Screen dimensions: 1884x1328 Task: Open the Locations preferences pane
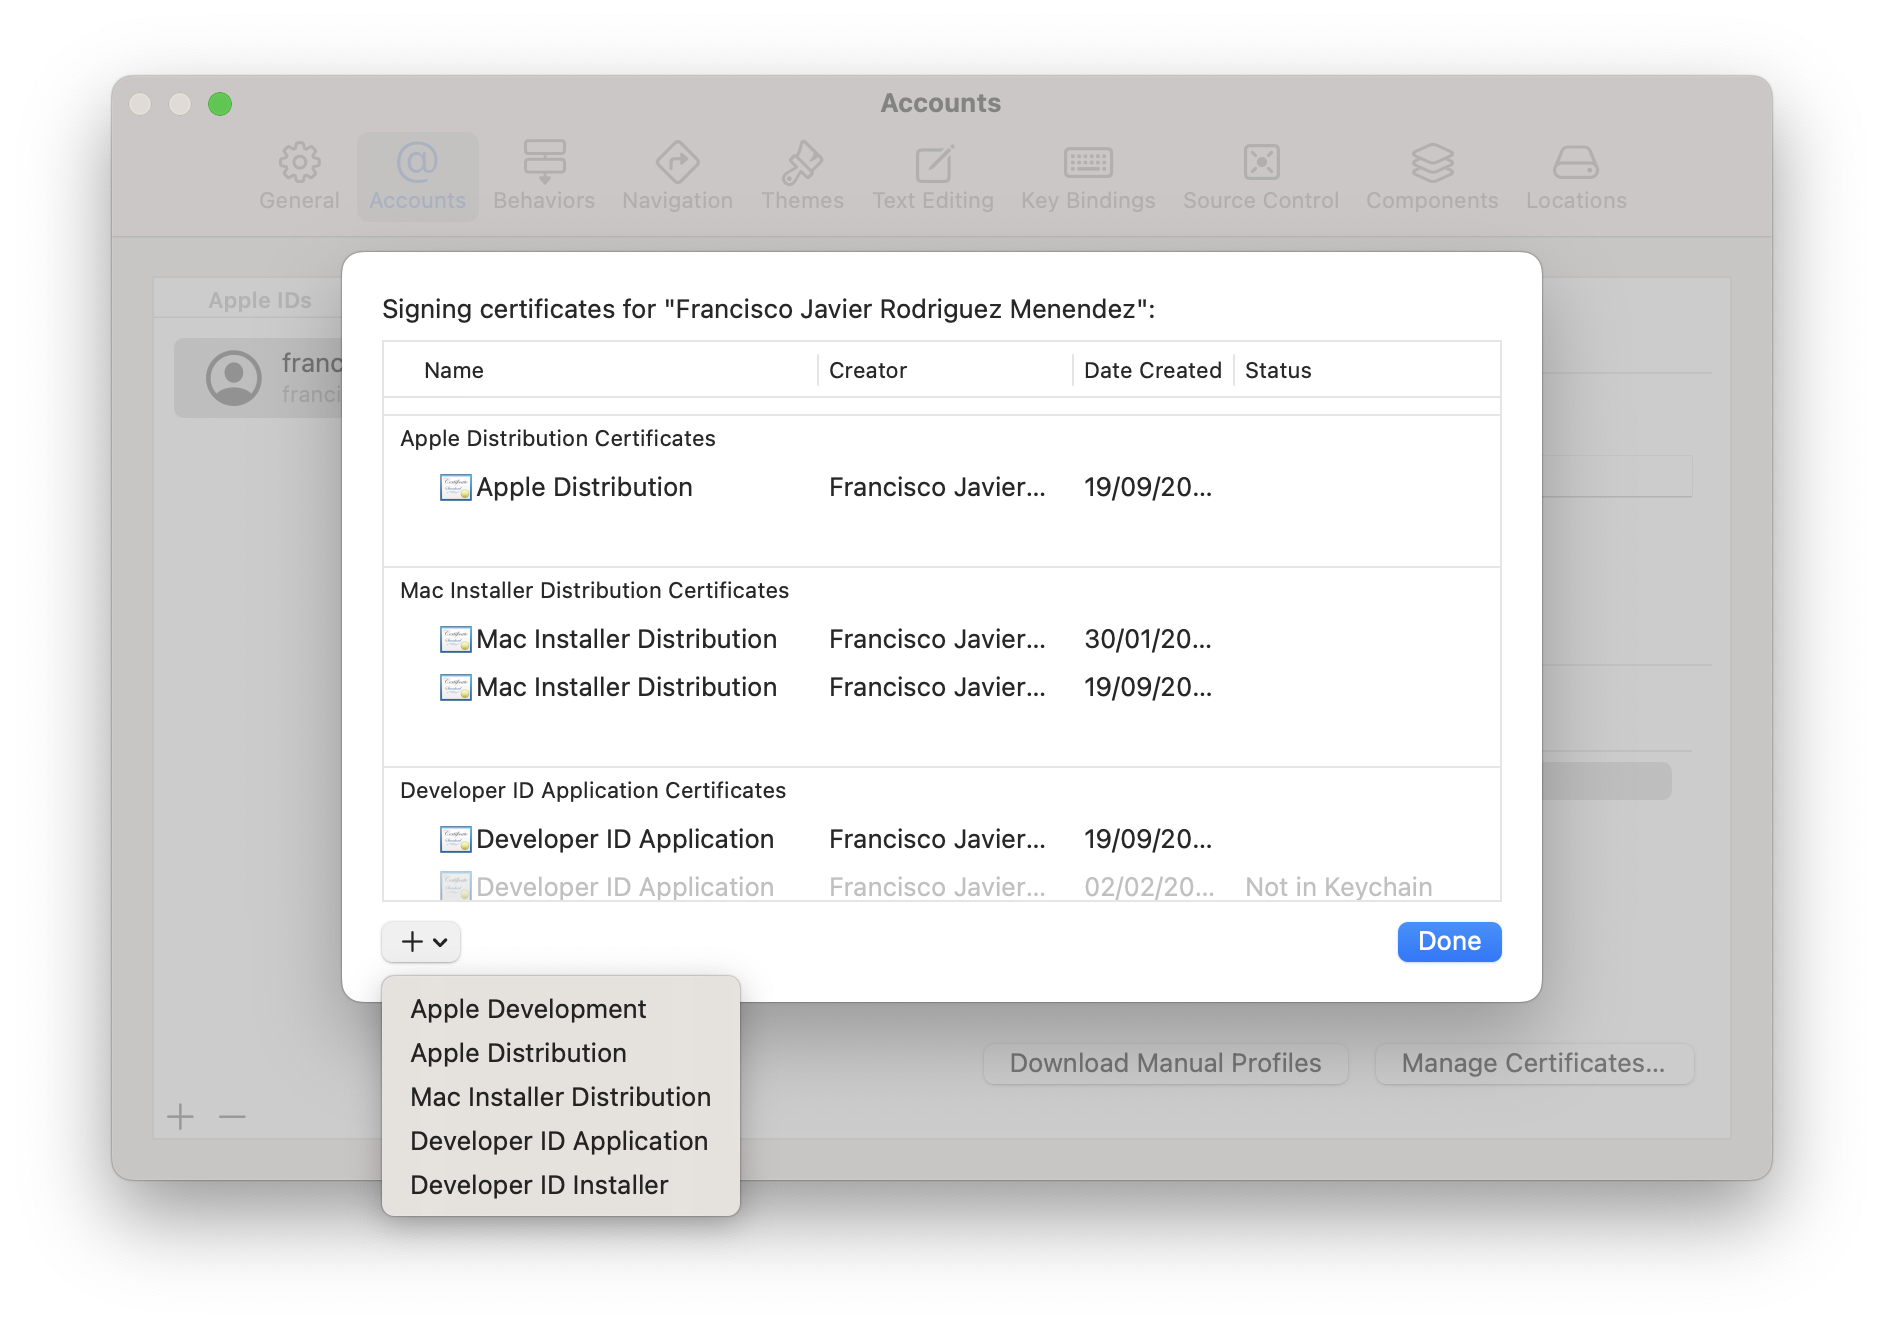pyautogui.click(x=1576, y=176)
